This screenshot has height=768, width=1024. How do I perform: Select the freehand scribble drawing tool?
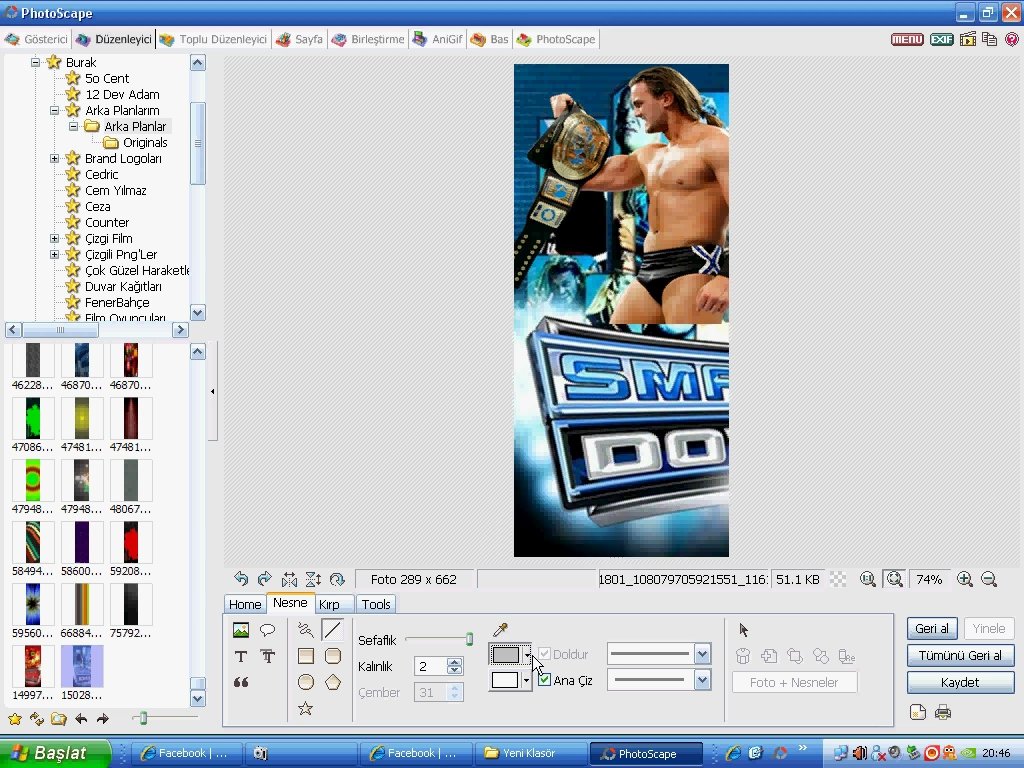pos(306,630)
